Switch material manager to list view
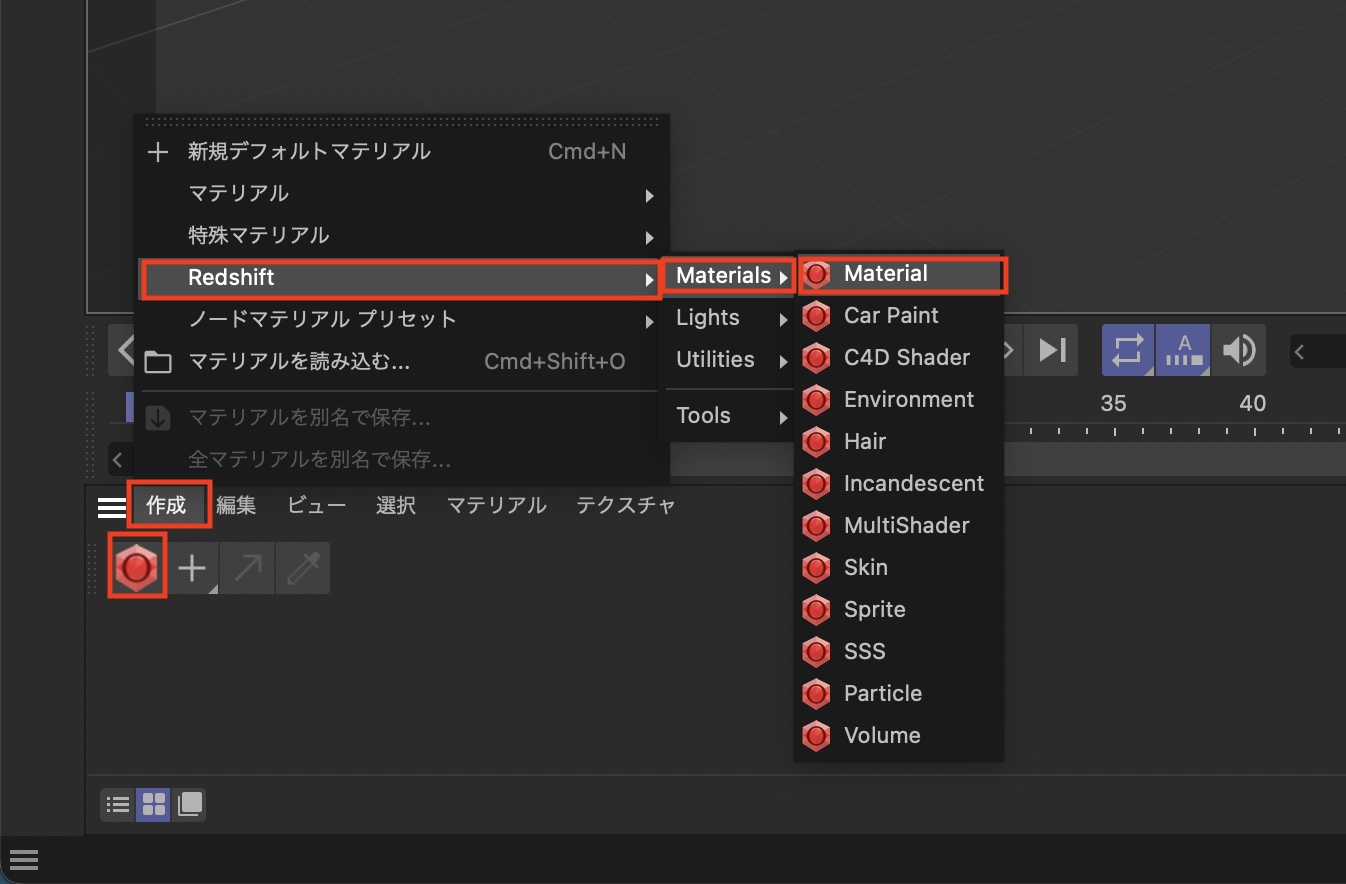Image resolution: width=1346 pixels, height=884 pixels. (118, 804)
